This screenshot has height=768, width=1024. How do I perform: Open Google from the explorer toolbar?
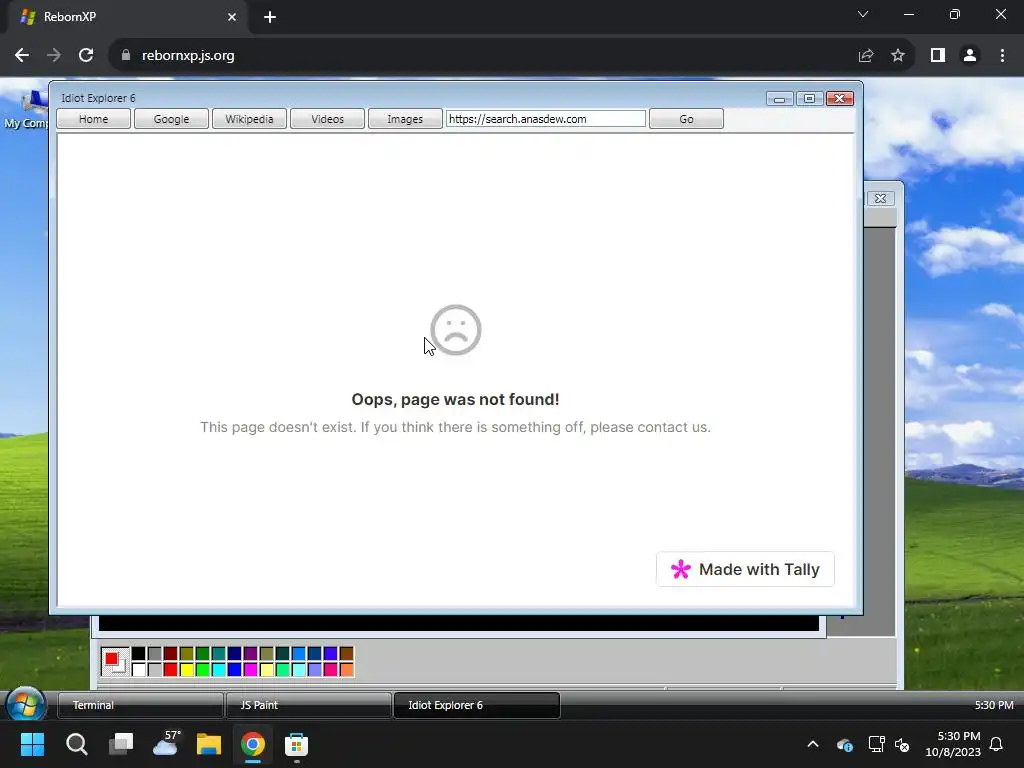171,119
